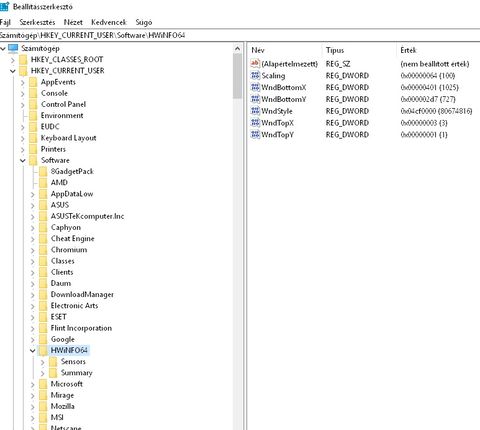Select the Electronic Arts key
This screenshot has height=430, width=480.
pos(74,306)
